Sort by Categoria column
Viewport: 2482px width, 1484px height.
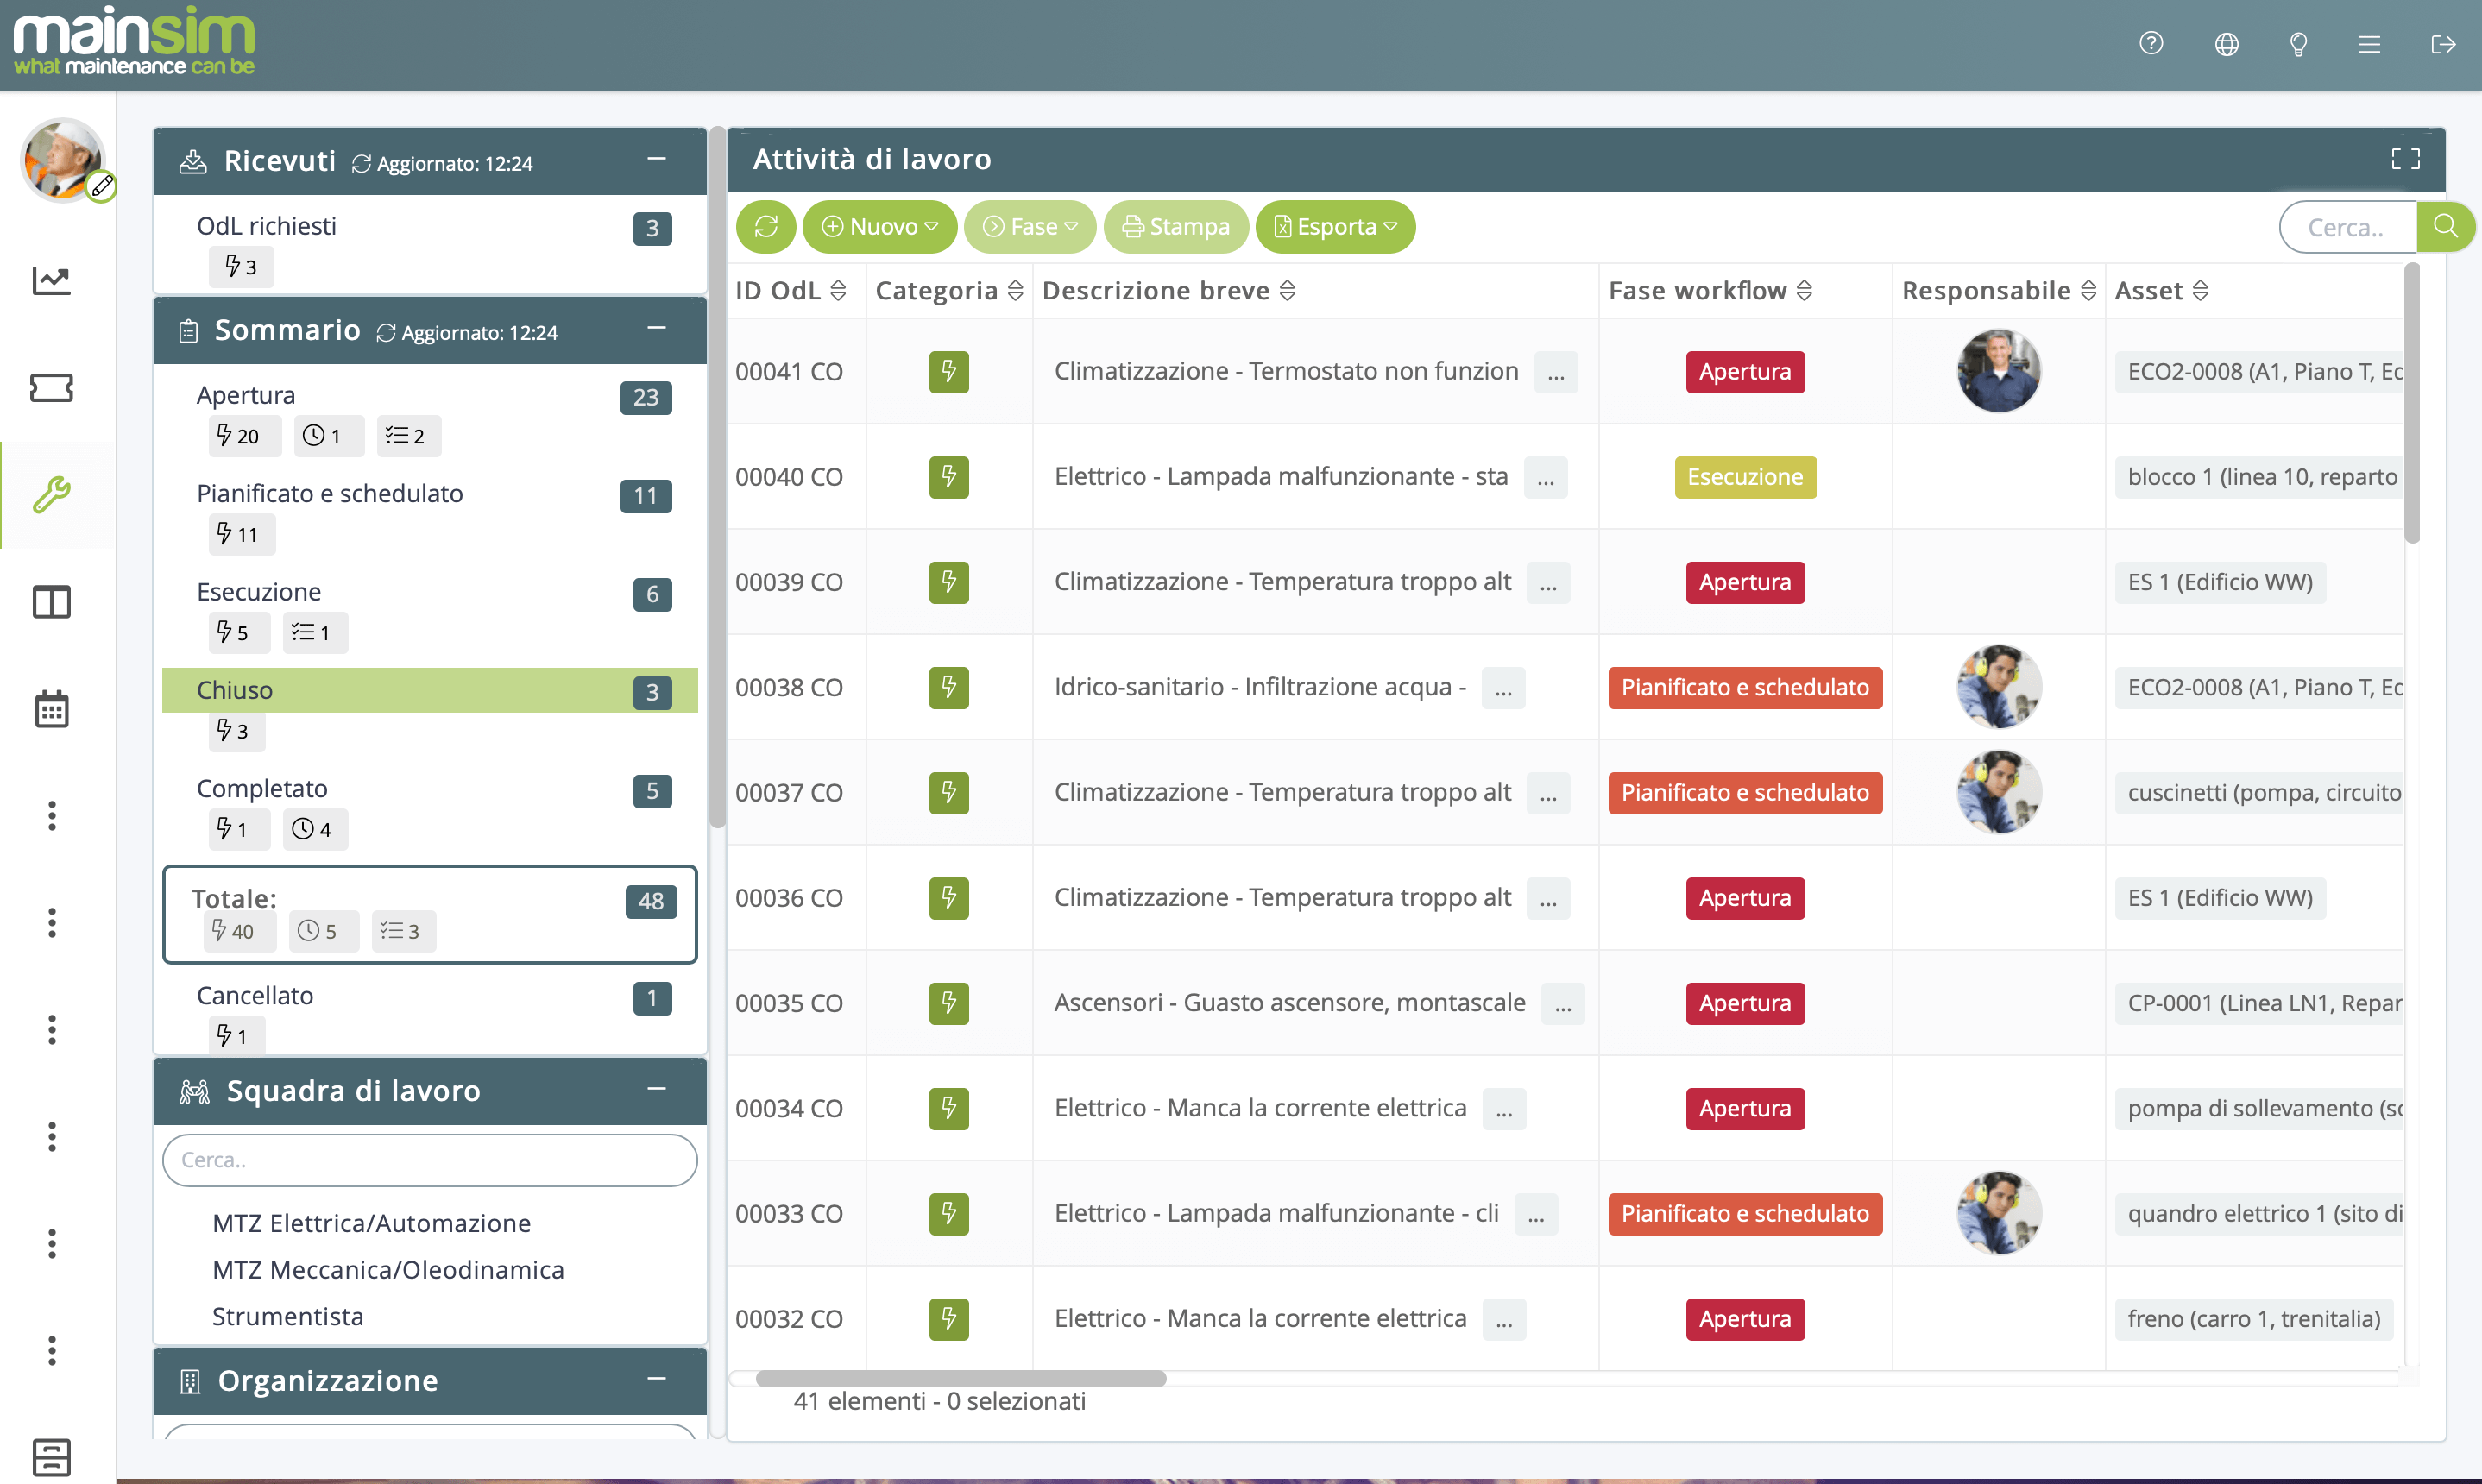point(1015,291)
